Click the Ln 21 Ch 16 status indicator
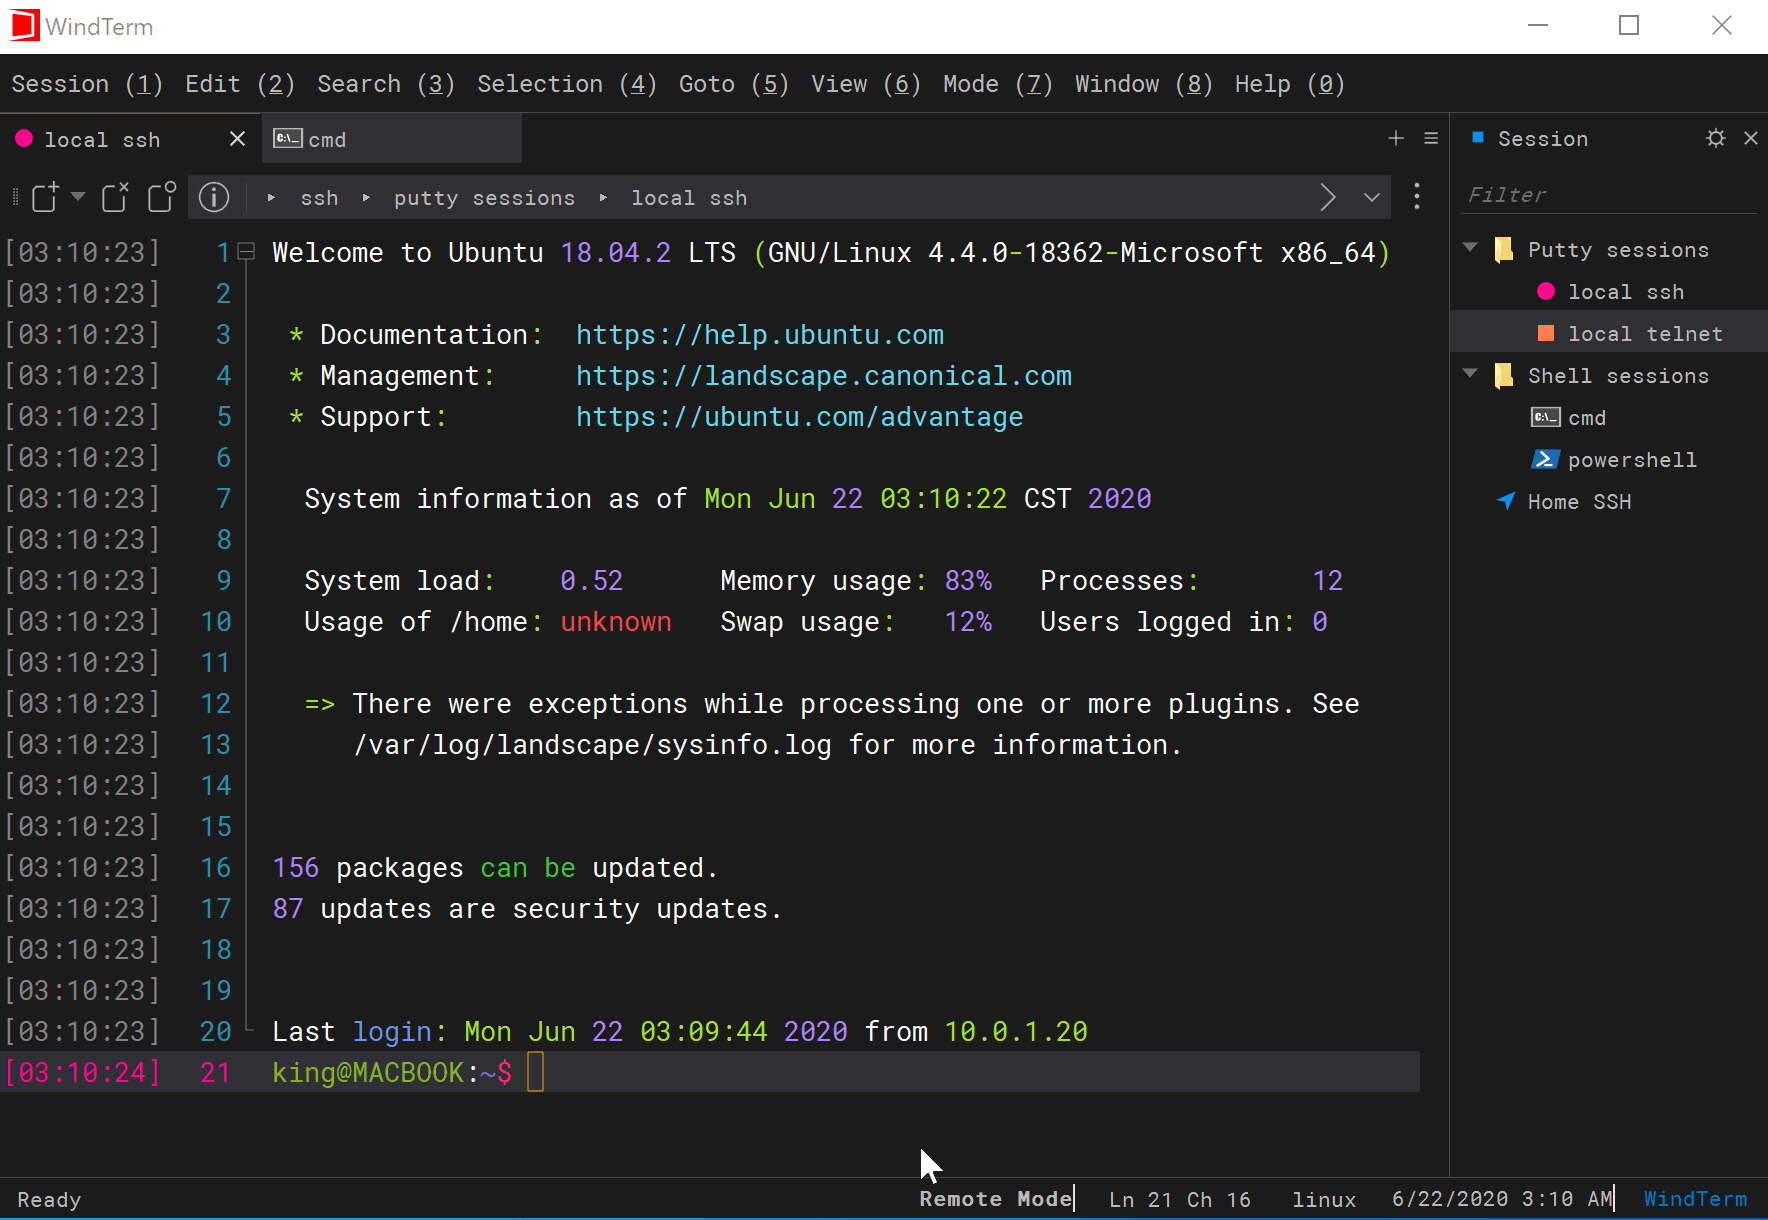 pyautogui.click(x=1180, y=1199)
